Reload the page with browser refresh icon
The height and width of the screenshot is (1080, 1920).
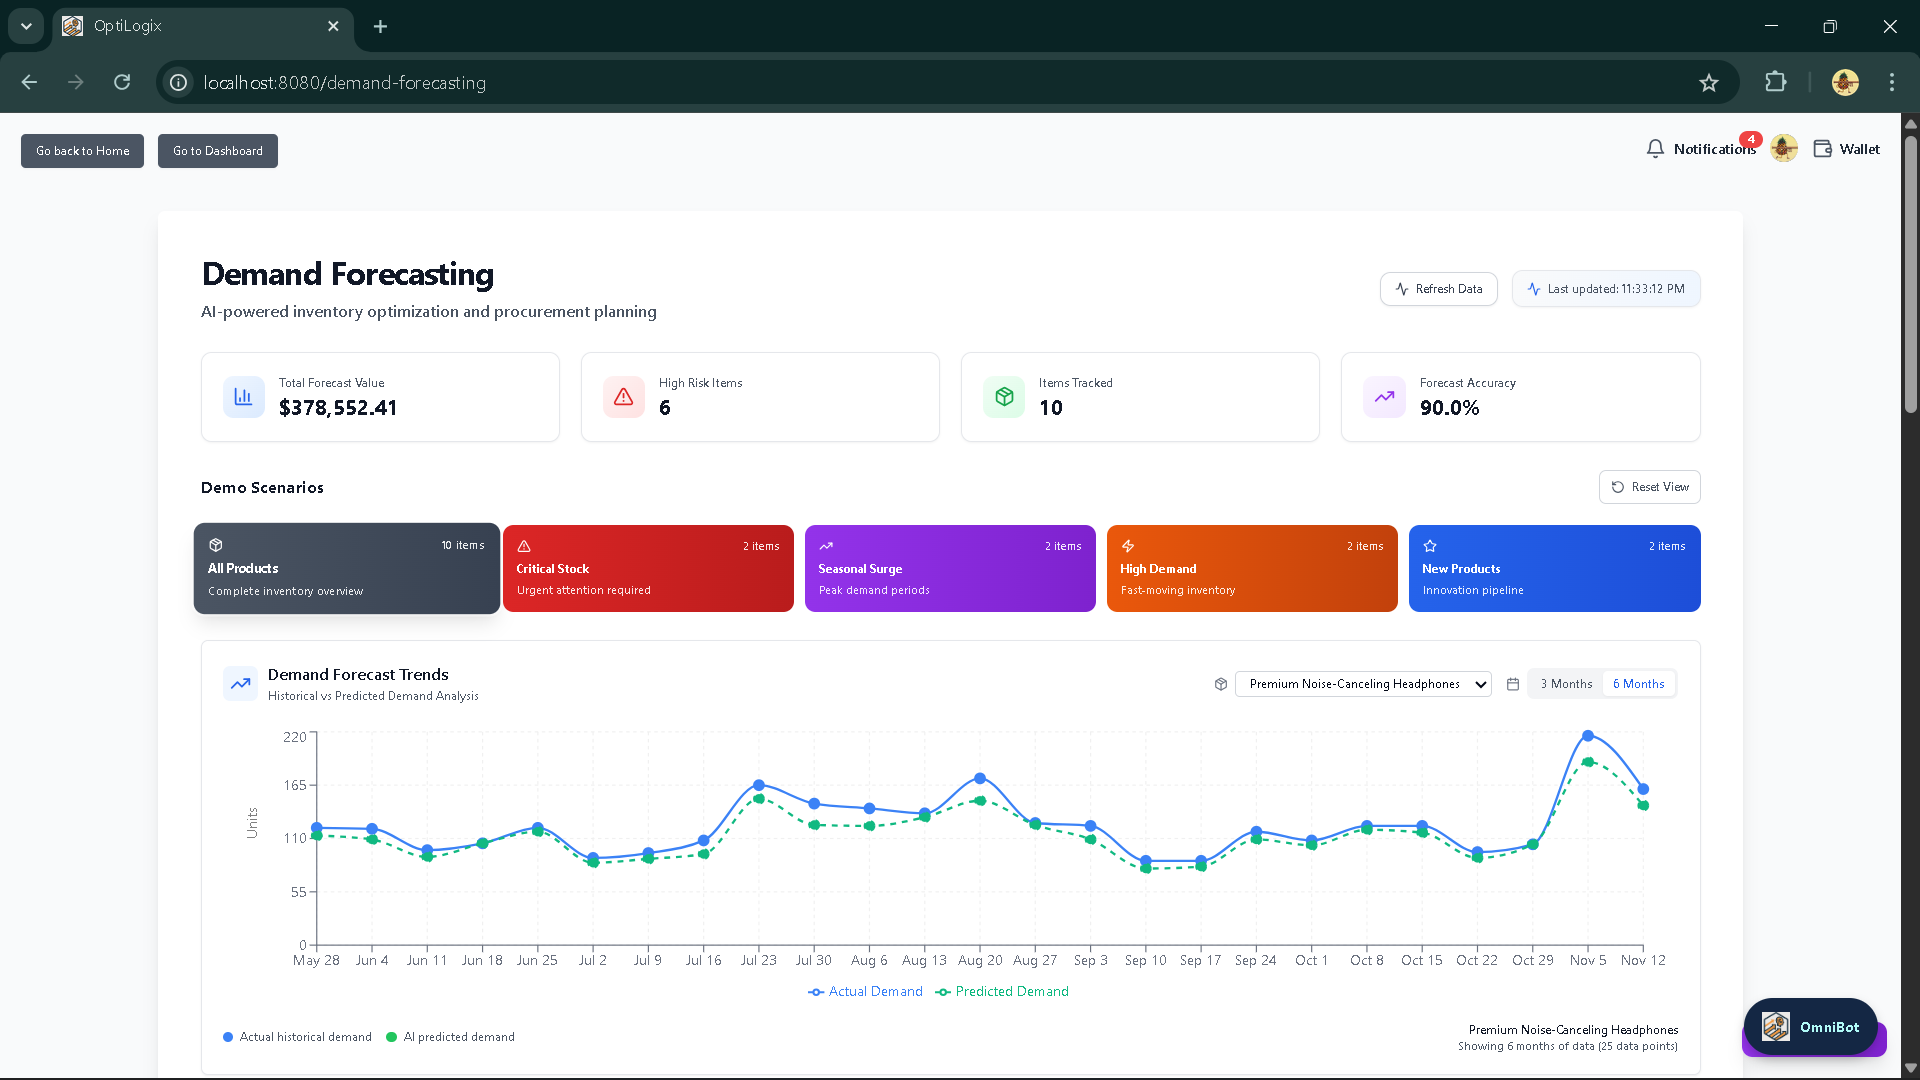click(122, 83)
